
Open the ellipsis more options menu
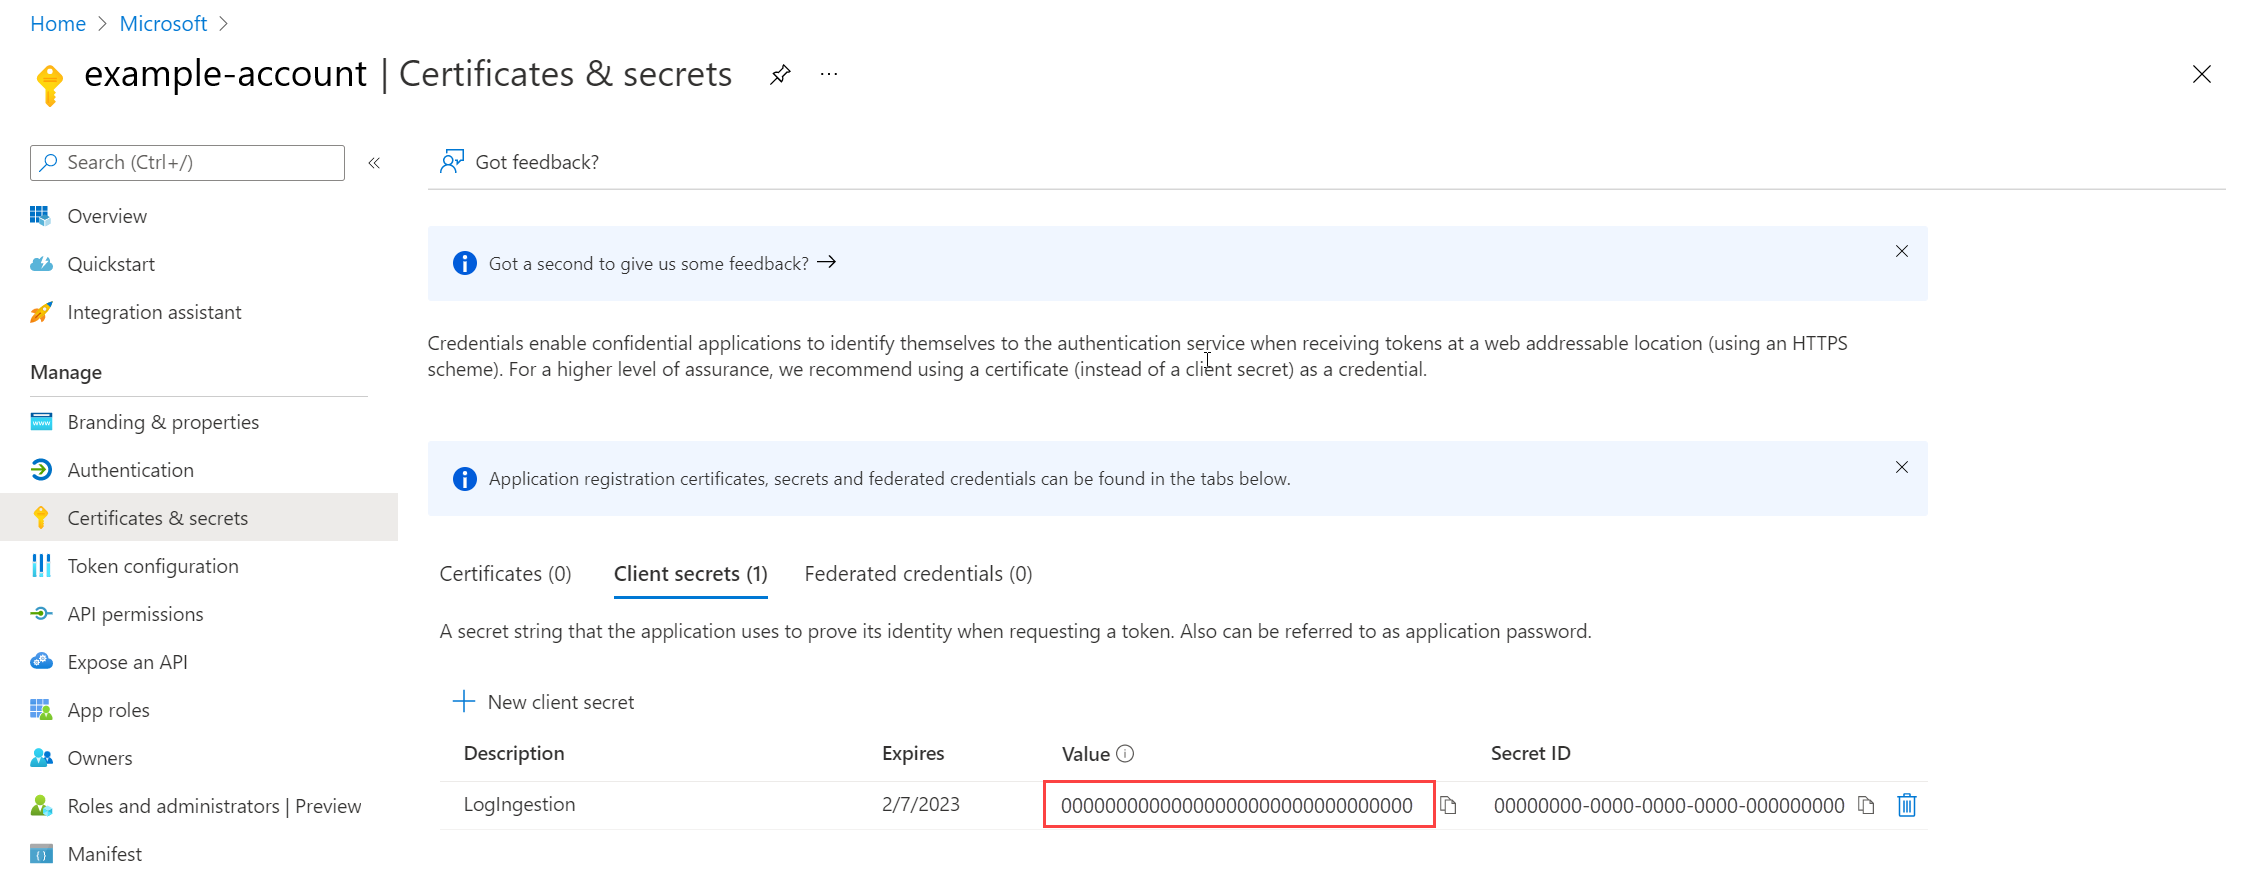click(829, 75)
